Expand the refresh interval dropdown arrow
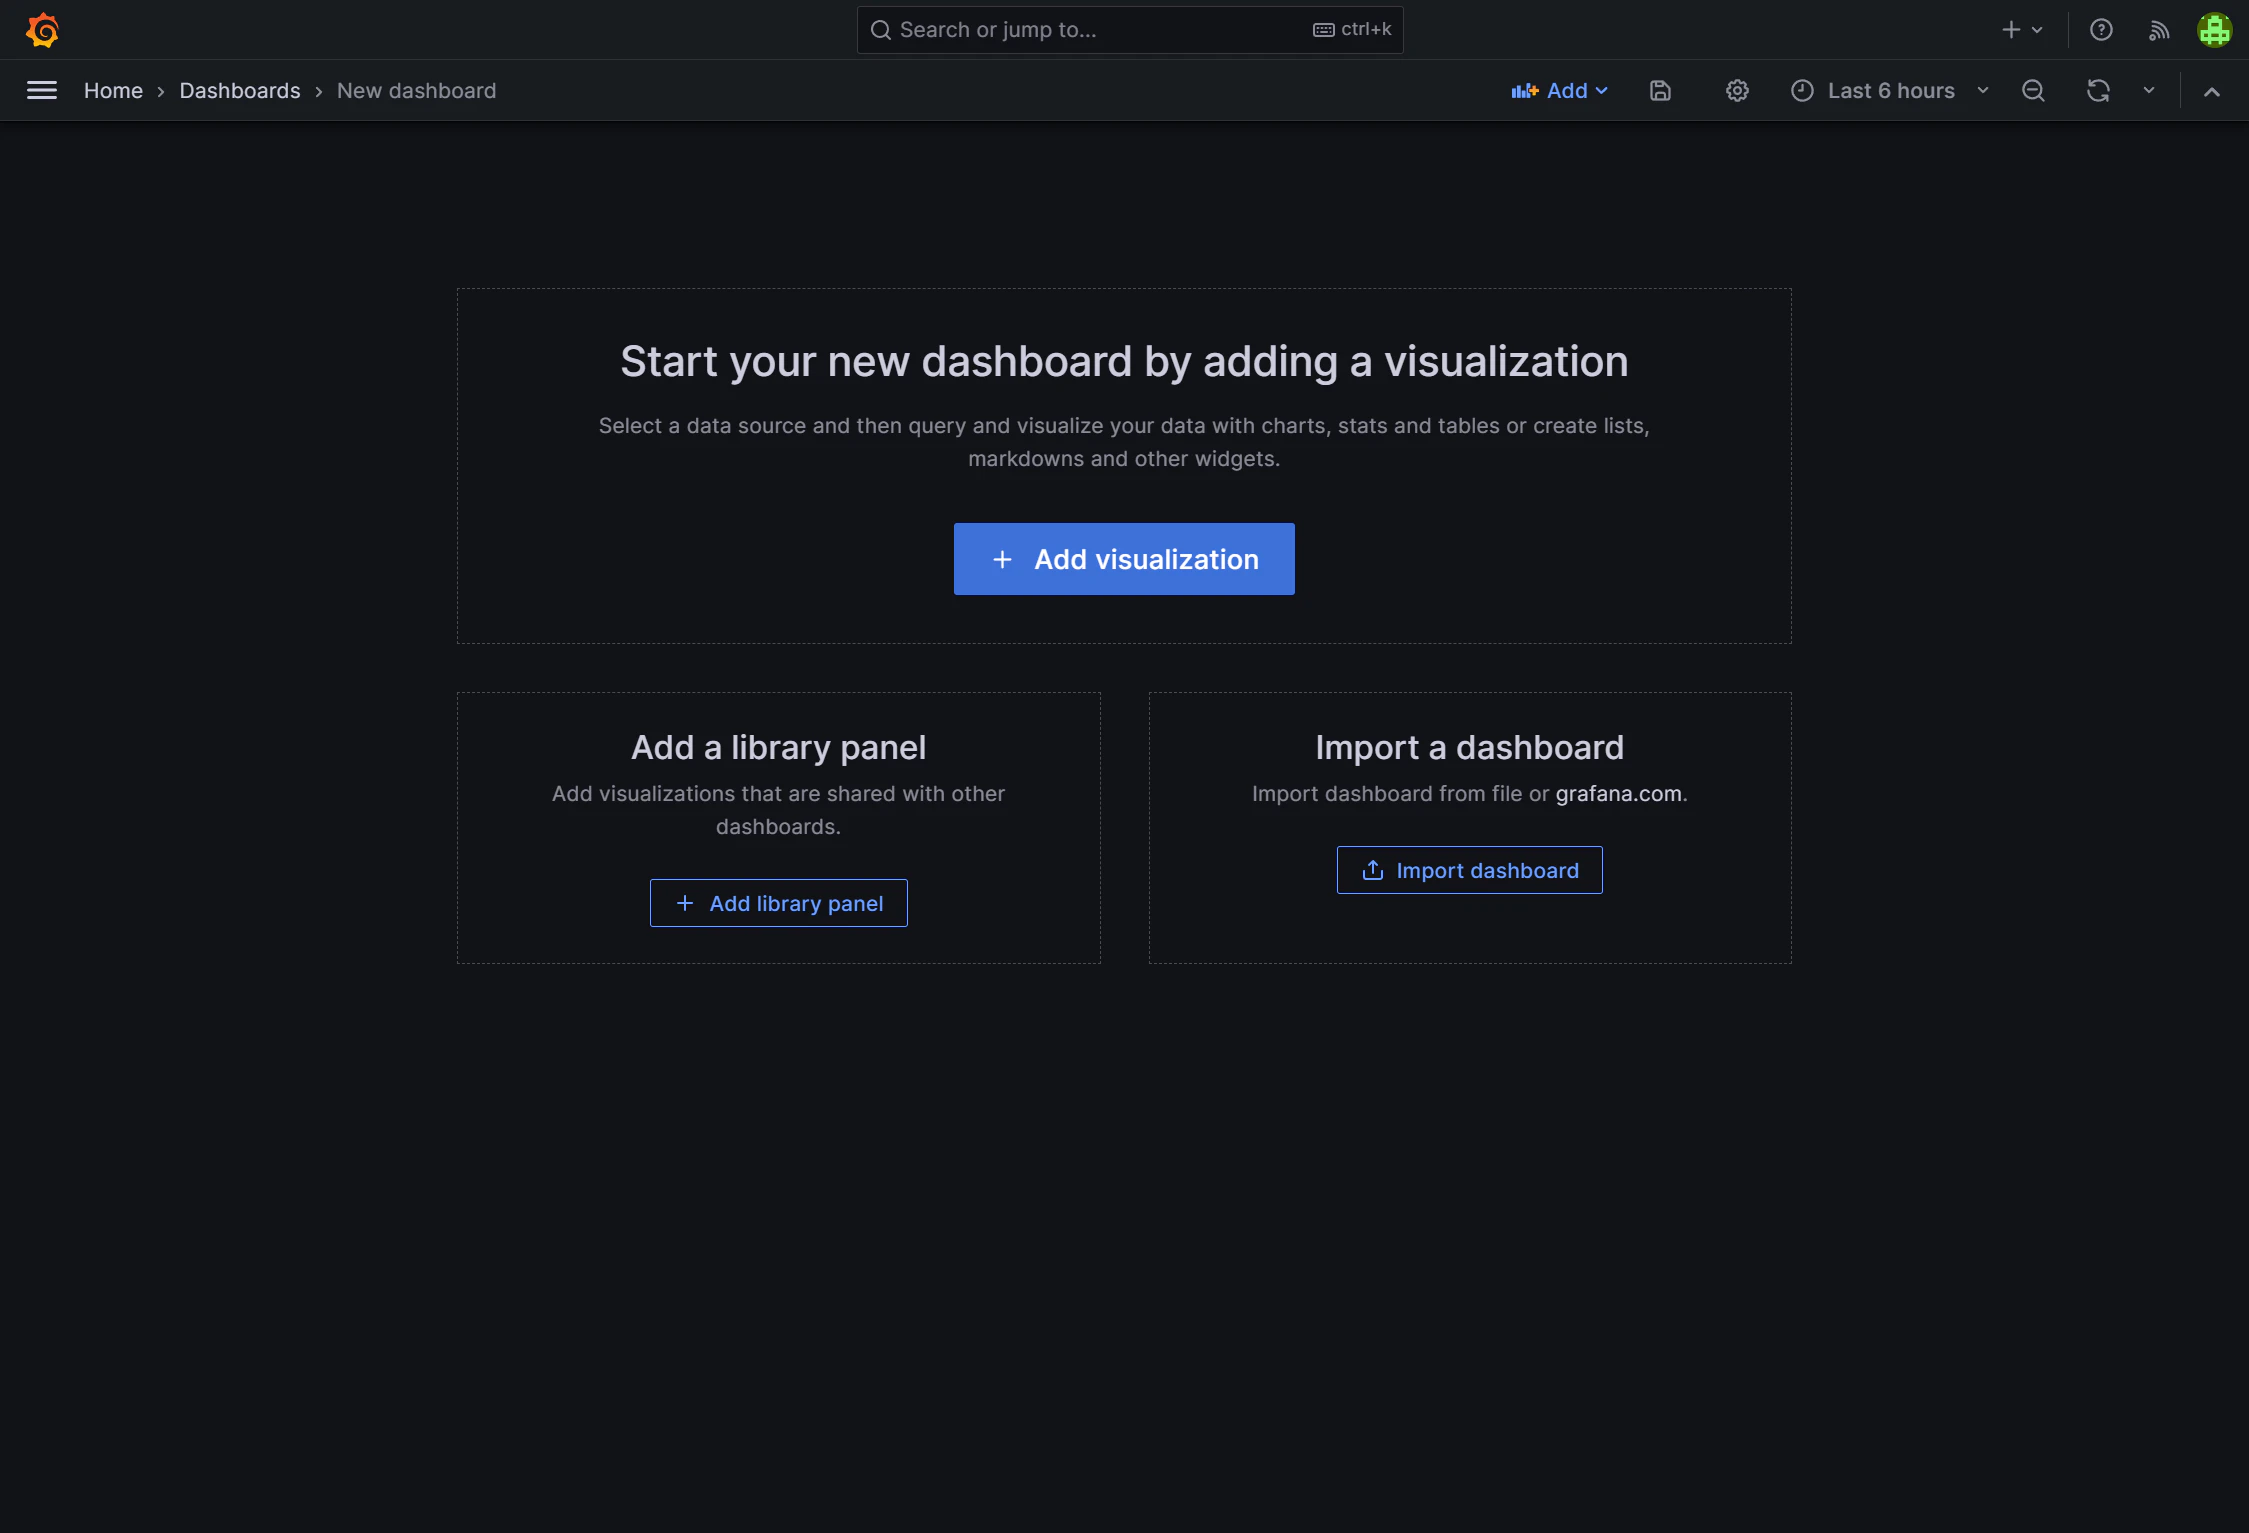The image size is (2249, 1533). coord(2148,91)
